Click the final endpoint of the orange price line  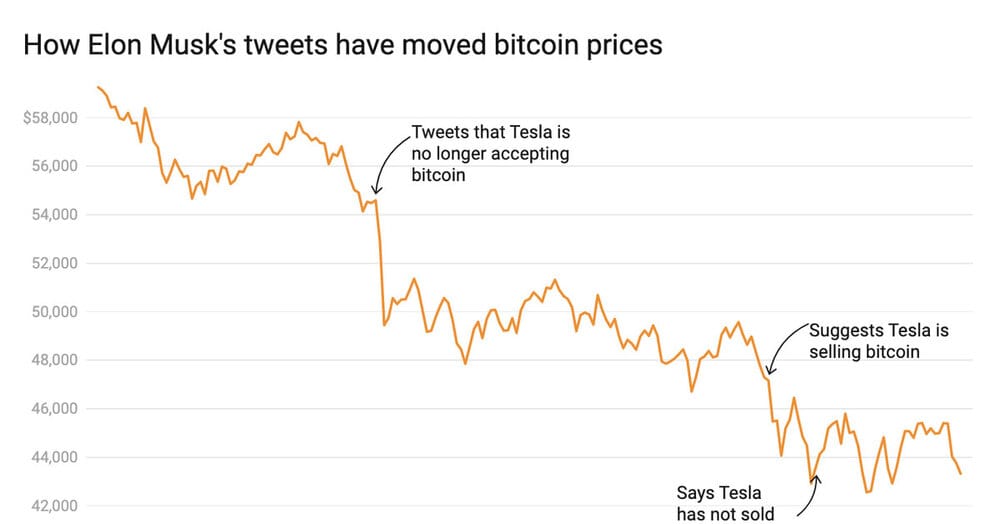click(960, 474)
